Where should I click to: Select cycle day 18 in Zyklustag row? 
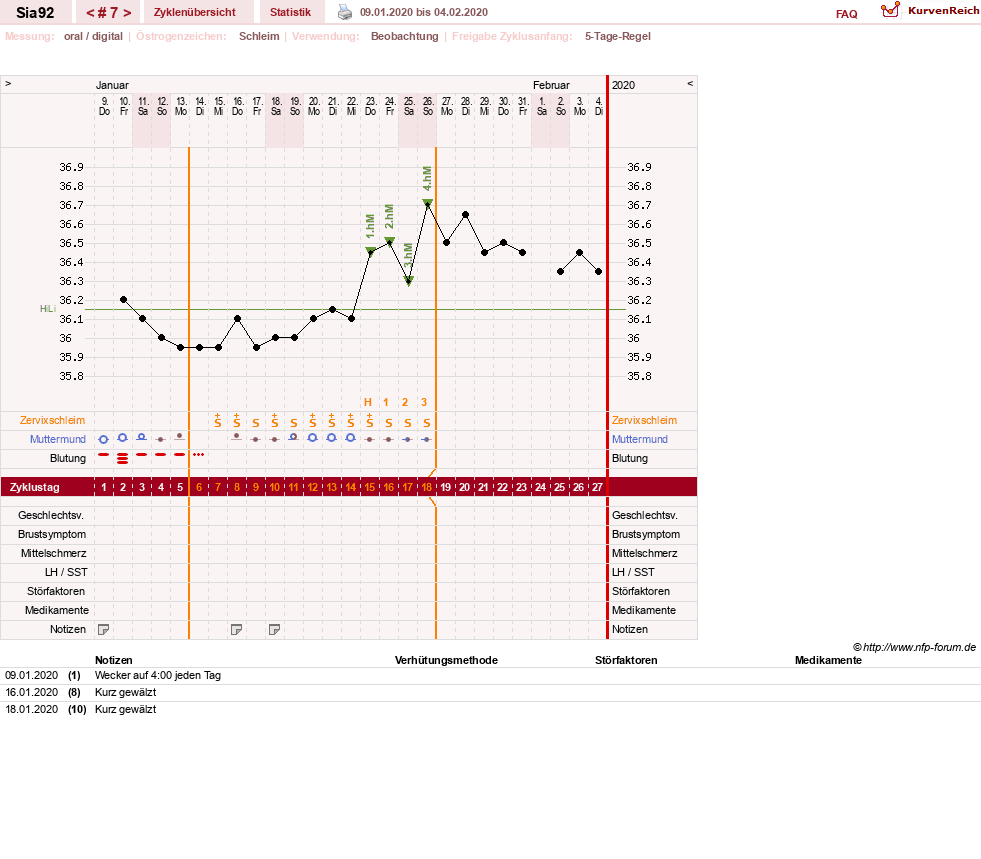427,487
